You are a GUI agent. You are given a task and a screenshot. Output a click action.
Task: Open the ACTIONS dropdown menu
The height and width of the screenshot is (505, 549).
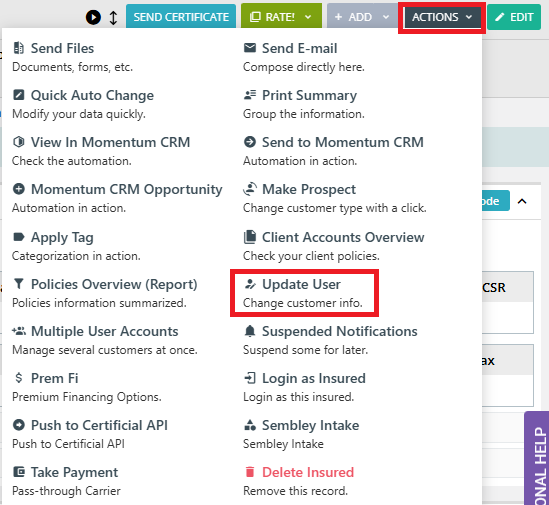click(x=442, y=17)
